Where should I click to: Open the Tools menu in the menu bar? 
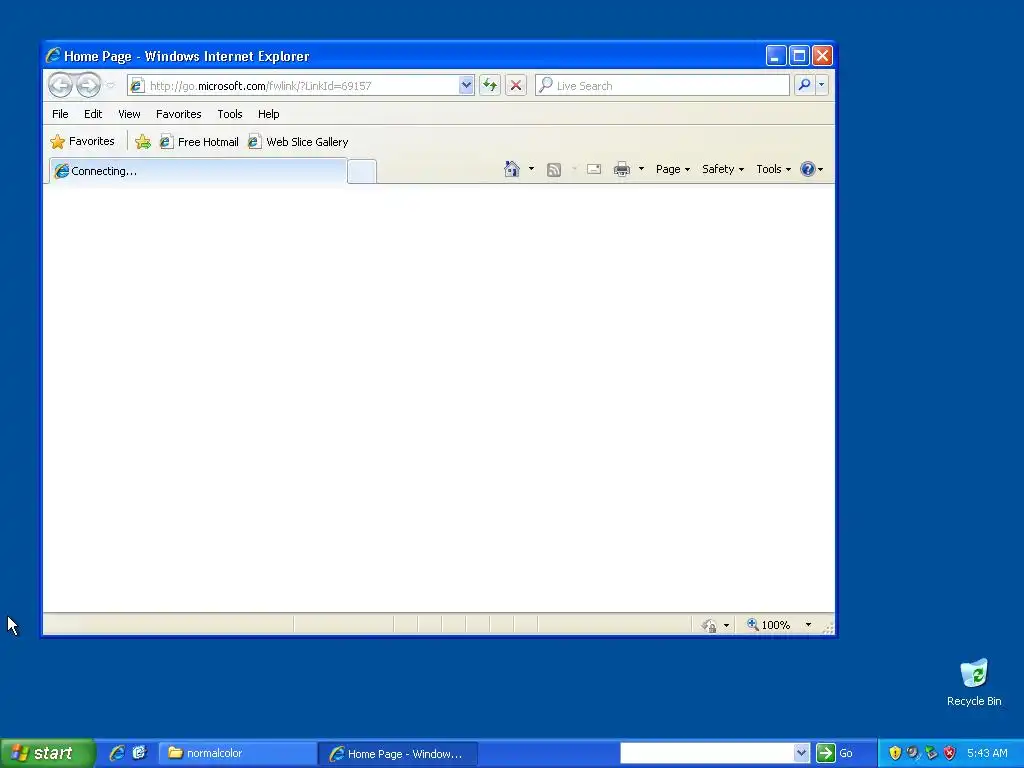[230, 114]
